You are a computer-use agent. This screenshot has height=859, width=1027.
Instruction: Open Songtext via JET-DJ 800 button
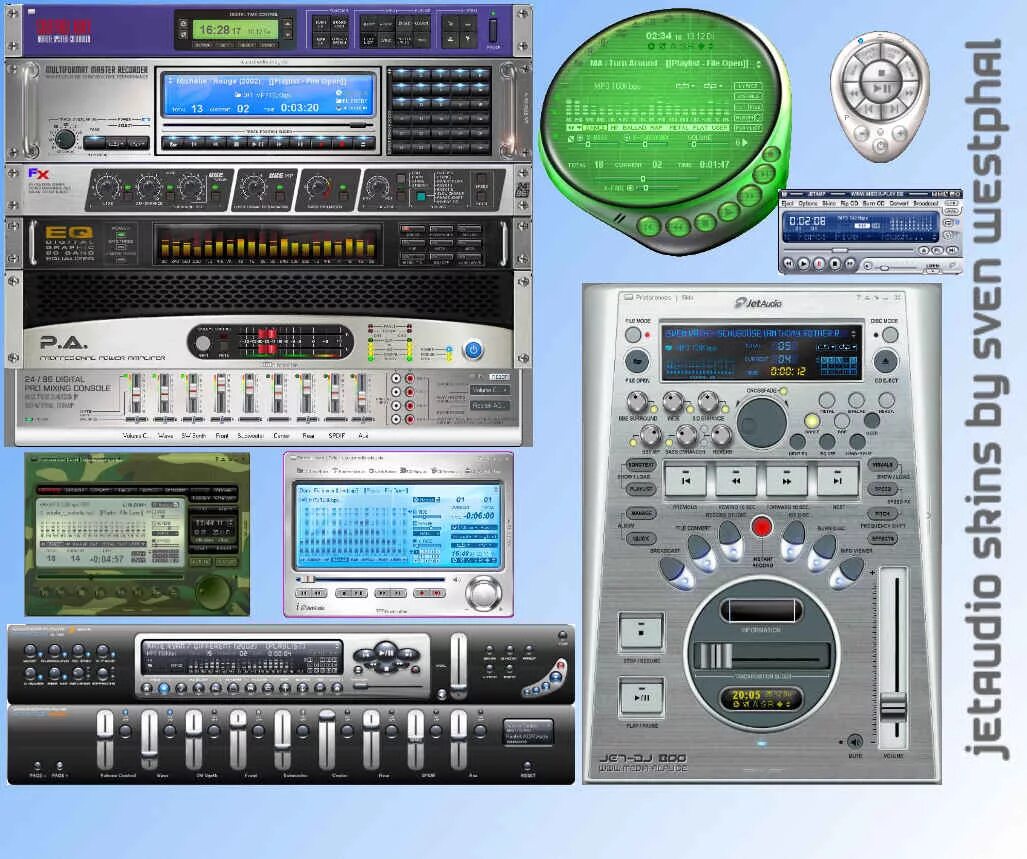coord(641,465)
